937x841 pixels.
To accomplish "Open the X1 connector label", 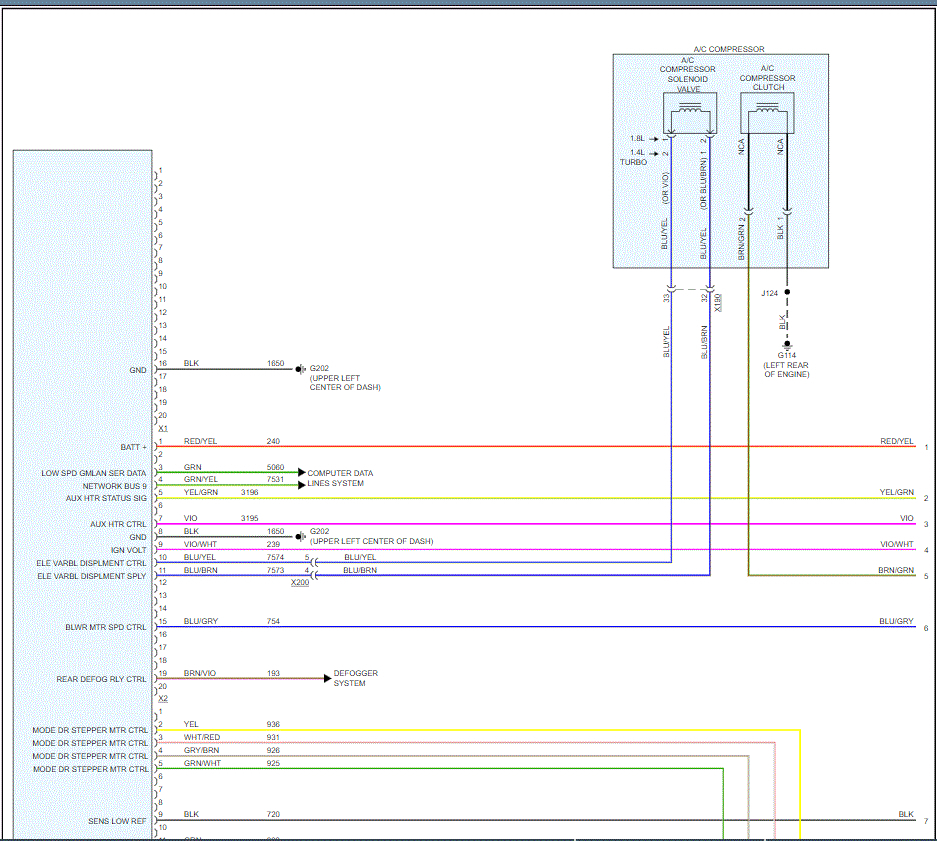I will point(162,427).
